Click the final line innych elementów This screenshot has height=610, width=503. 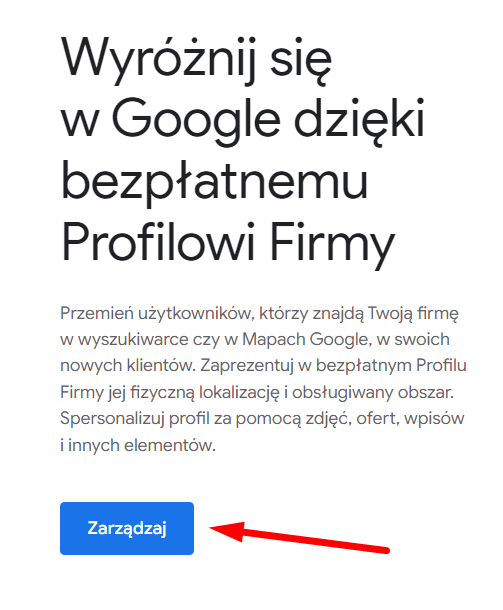[x=142, y=445]
